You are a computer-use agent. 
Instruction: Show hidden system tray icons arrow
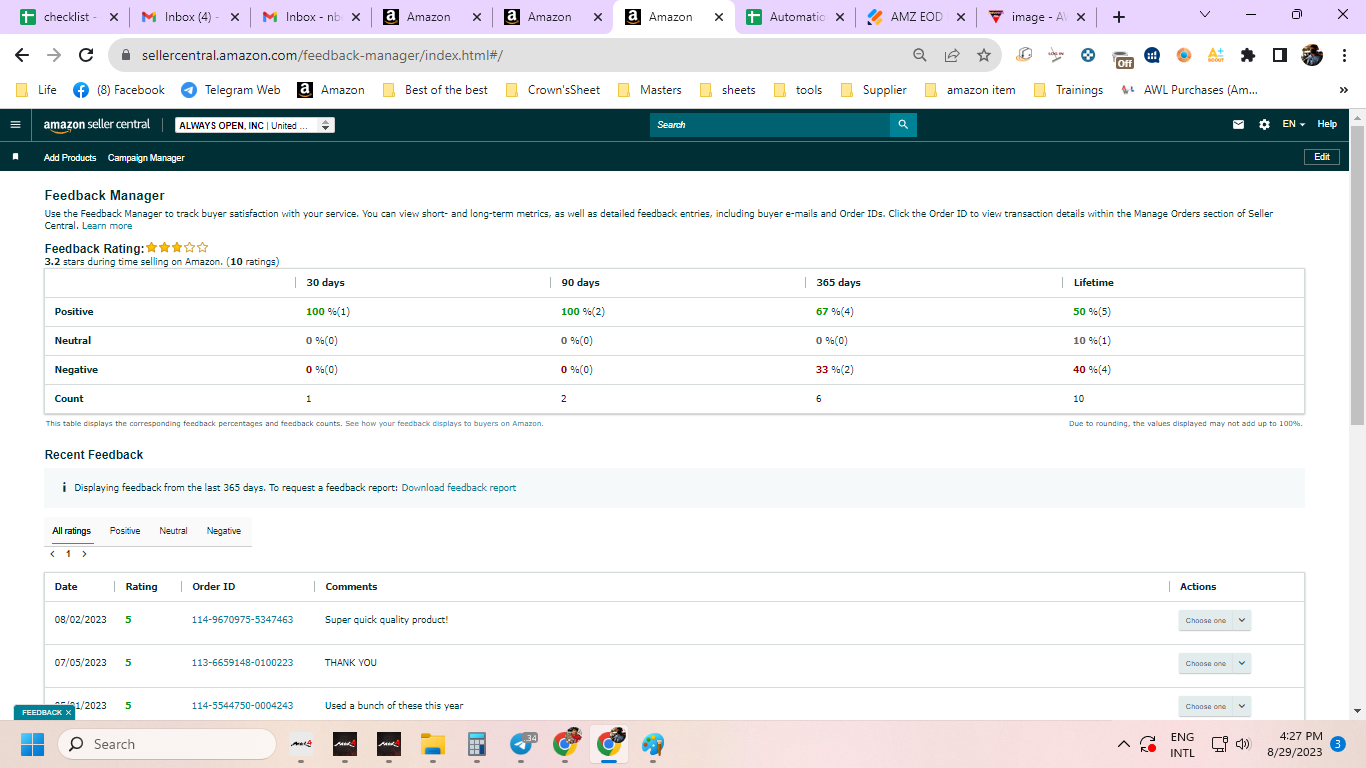point(1124,744)
